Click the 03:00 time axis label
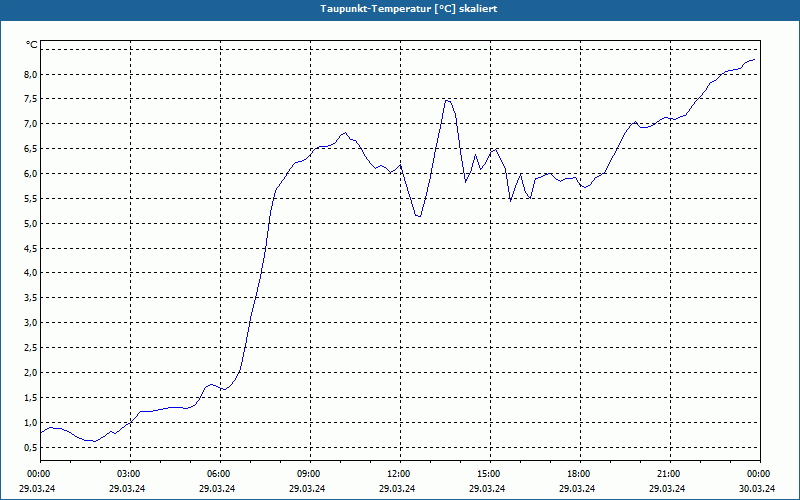The height and width of the screenshot is (500, 800). pos(130,474)
